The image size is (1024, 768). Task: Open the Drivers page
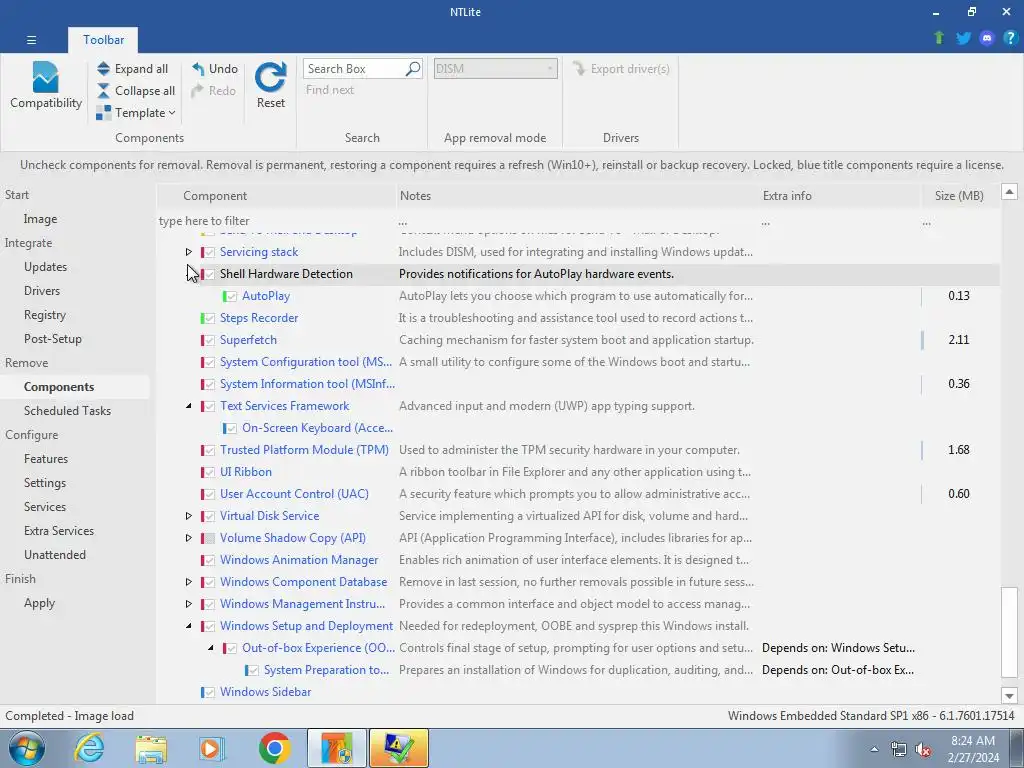(42, 291)
